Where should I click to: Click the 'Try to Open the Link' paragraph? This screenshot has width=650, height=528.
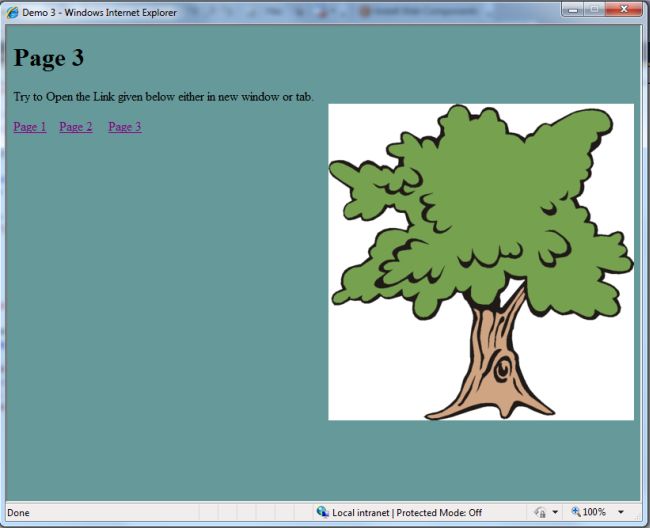tap(163, 97)
